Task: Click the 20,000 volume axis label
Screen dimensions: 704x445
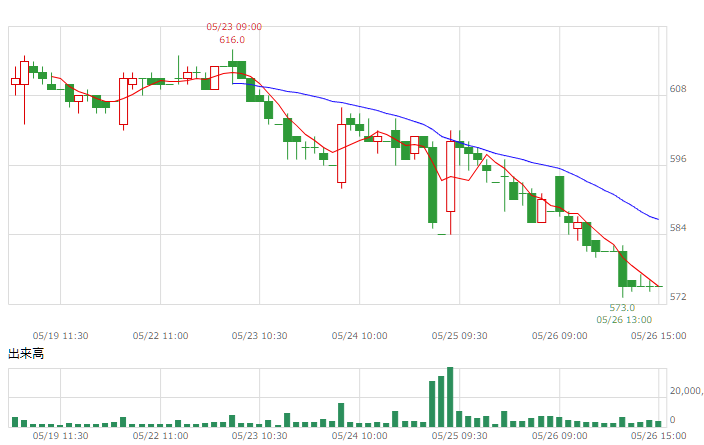Action: point(686,391)
